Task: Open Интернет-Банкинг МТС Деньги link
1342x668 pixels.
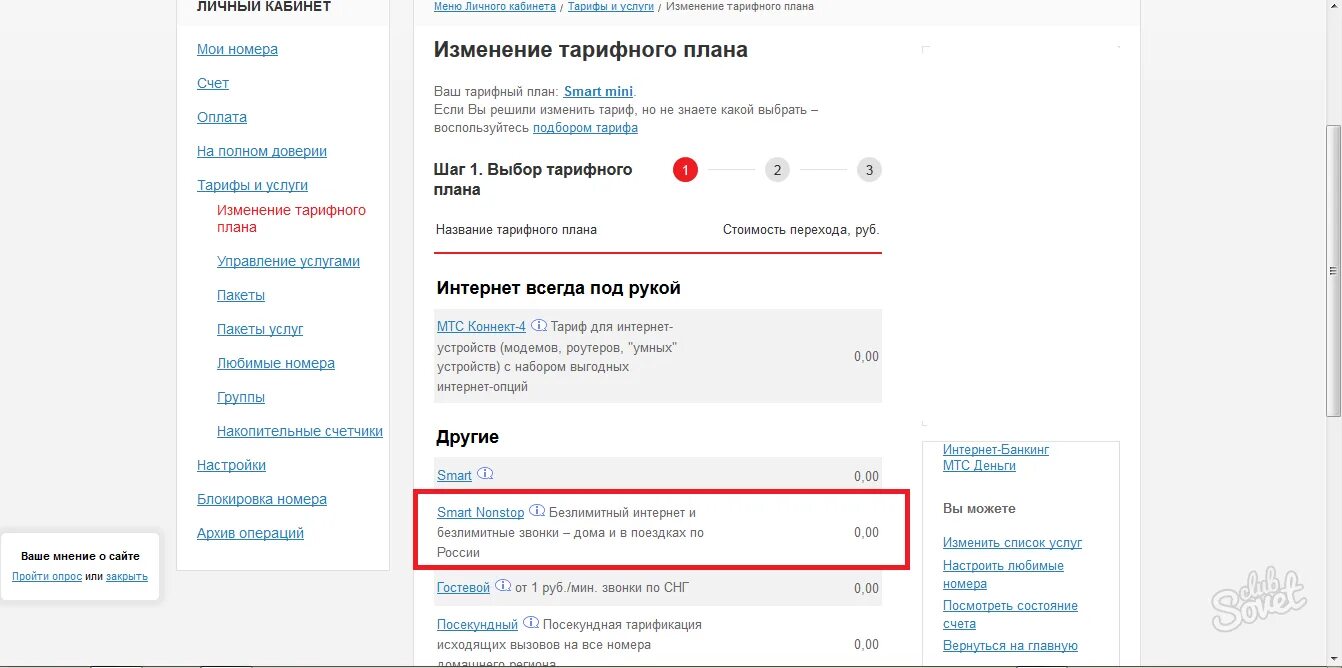Action: click(x=996, y=458)
